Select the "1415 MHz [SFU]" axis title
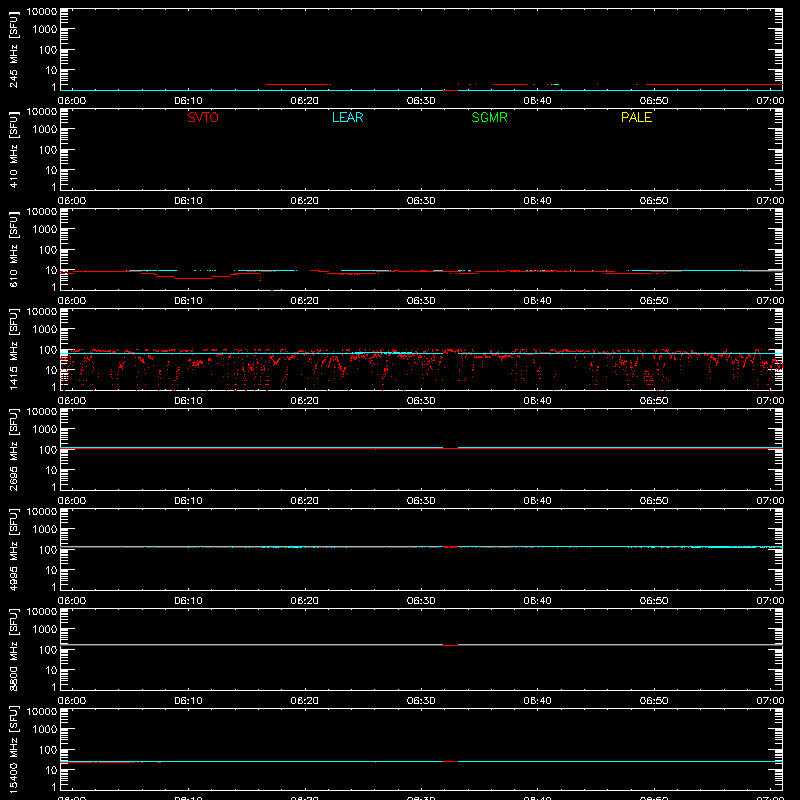This screenshot has height=800, width=800. tap(14, 349)
